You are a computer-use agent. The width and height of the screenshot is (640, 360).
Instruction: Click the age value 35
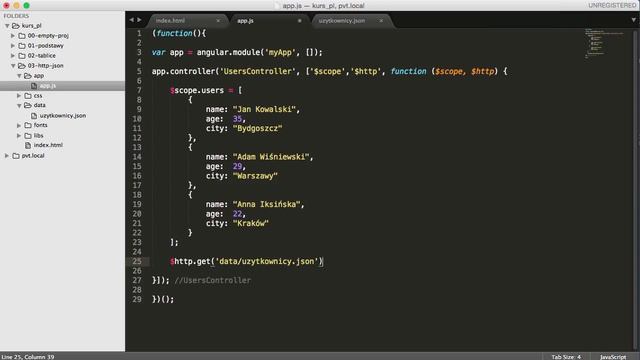237,119
